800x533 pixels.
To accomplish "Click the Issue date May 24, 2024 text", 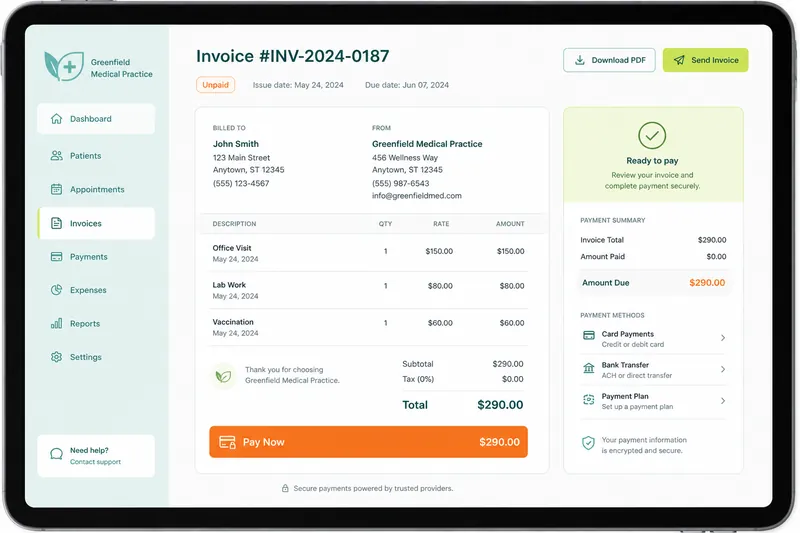I will click(x=298, y=85).
